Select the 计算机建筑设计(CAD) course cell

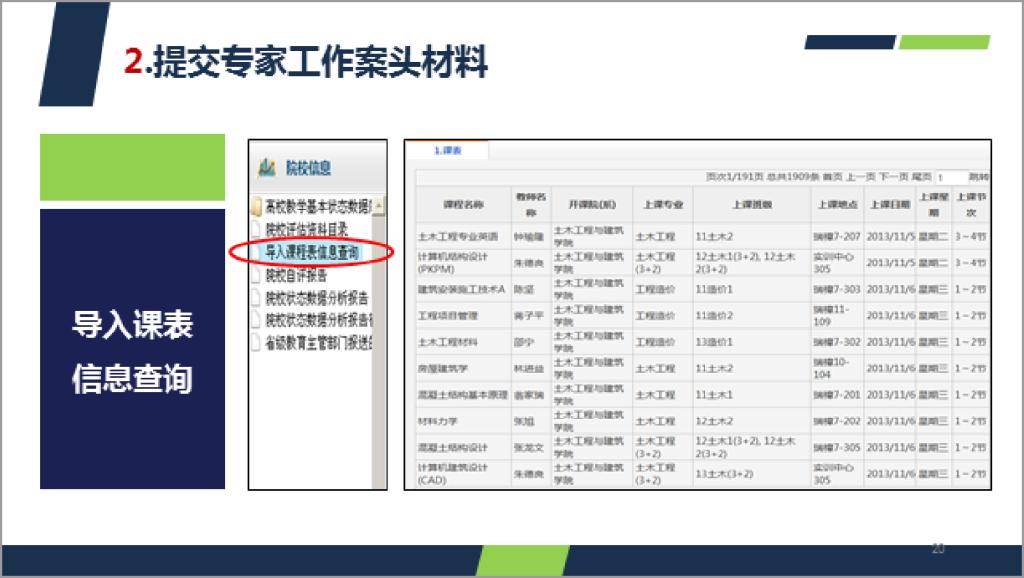coord(463,474)
